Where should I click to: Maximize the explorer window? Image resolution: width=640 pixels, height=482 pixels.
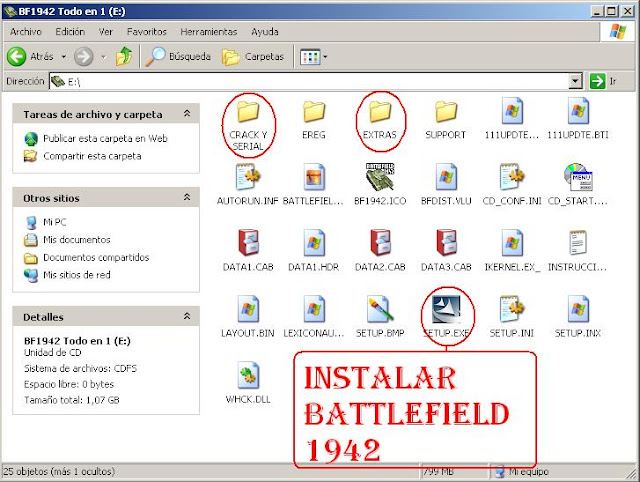pyautogui.click(x=611, y=11)
